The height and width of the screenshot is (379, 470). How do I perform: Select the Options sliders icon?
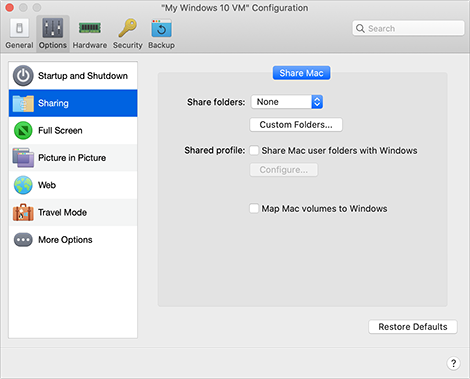[53, 28]
